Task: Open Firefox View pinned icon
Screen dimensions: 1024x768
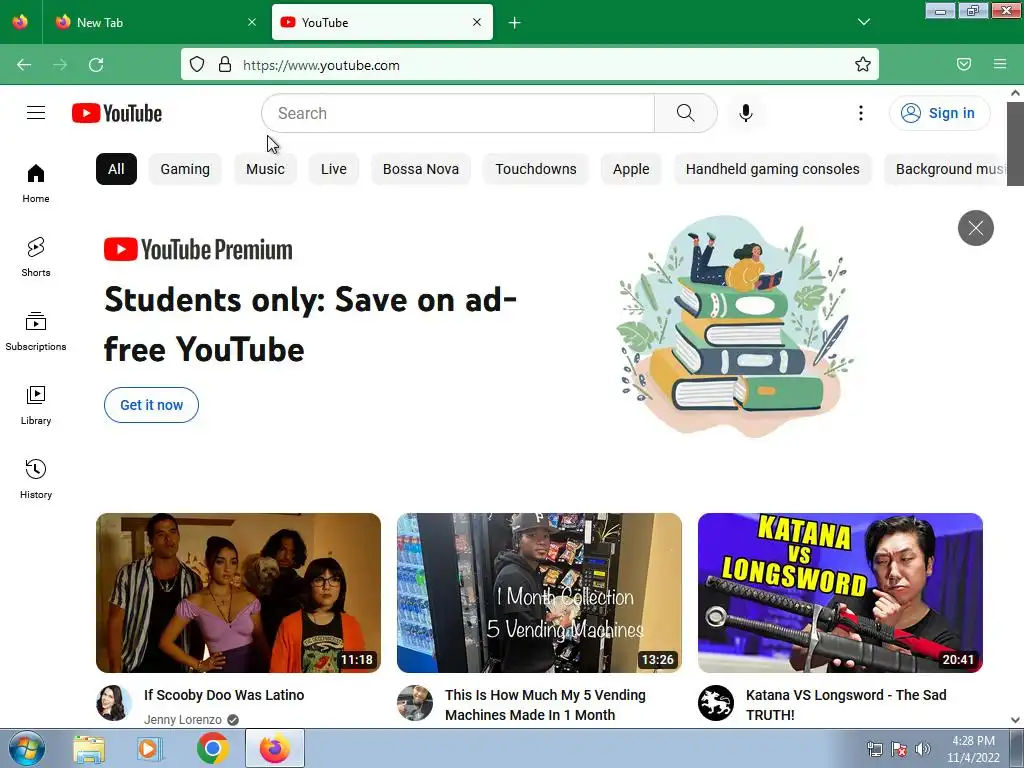Action: pyautogui.click(x=20, y=22)
